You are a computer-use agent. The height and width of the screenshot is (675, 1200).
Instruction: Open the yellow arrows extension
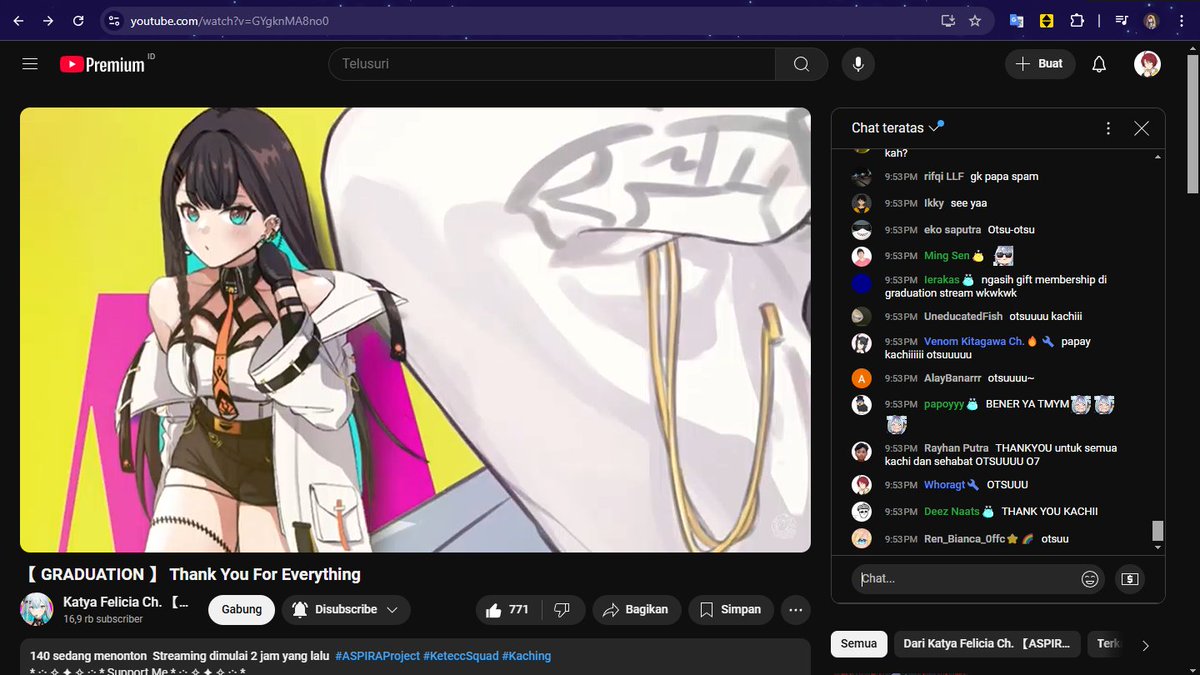[x=1047, y=20]
